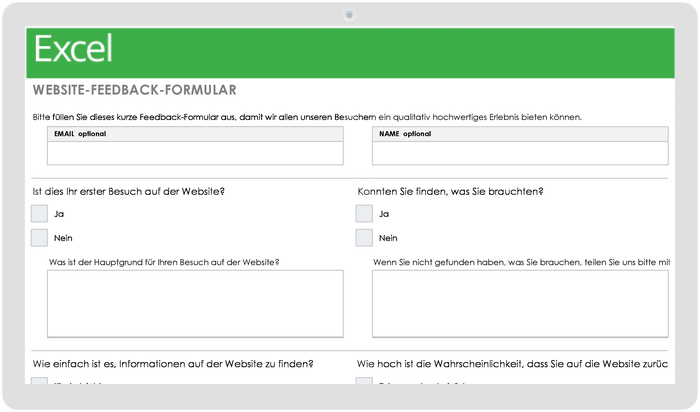The width and height of the screenshot is (700, 412).
Task: Click the tablet camera dot at top
Action: tap(349, 14)
